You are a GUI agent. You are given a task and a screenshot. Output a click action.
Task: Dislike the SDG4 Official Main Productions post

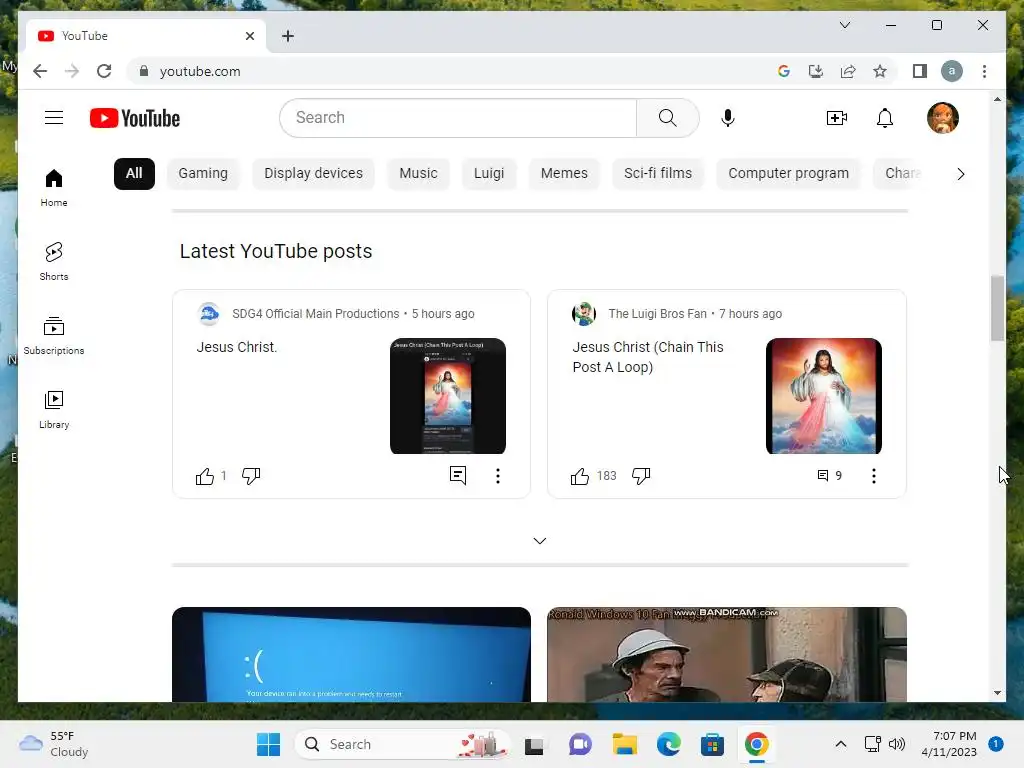point(251,476)
